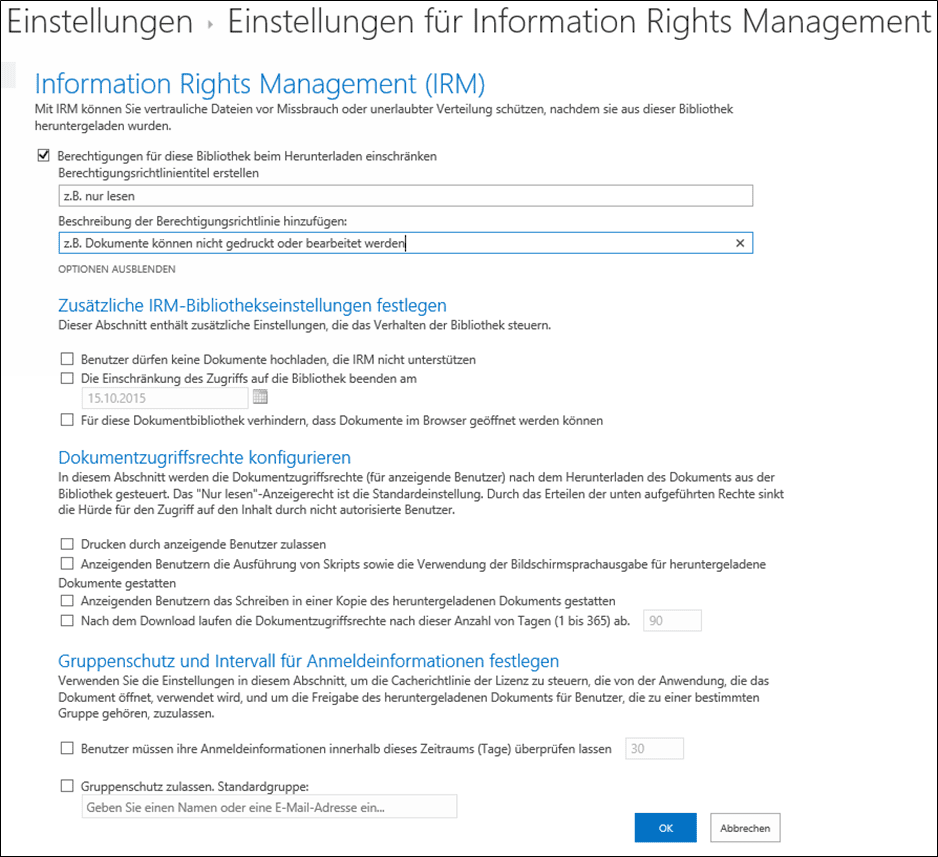Allow "Drucken durch anzeigende Benutzer zulassen"
938x857 pixels.
point(67,546)
